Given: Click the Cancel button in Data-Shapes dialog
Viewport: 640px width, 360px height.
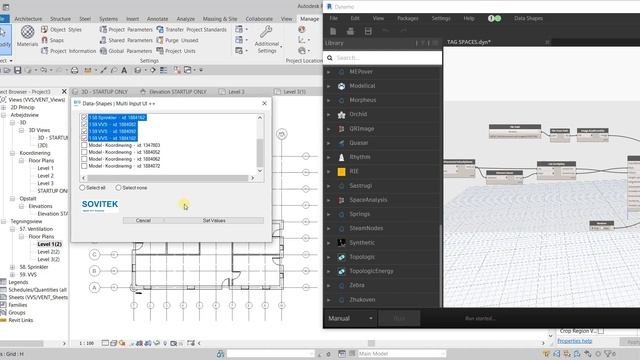Looking at the screenshot, I should click(143, 220).
